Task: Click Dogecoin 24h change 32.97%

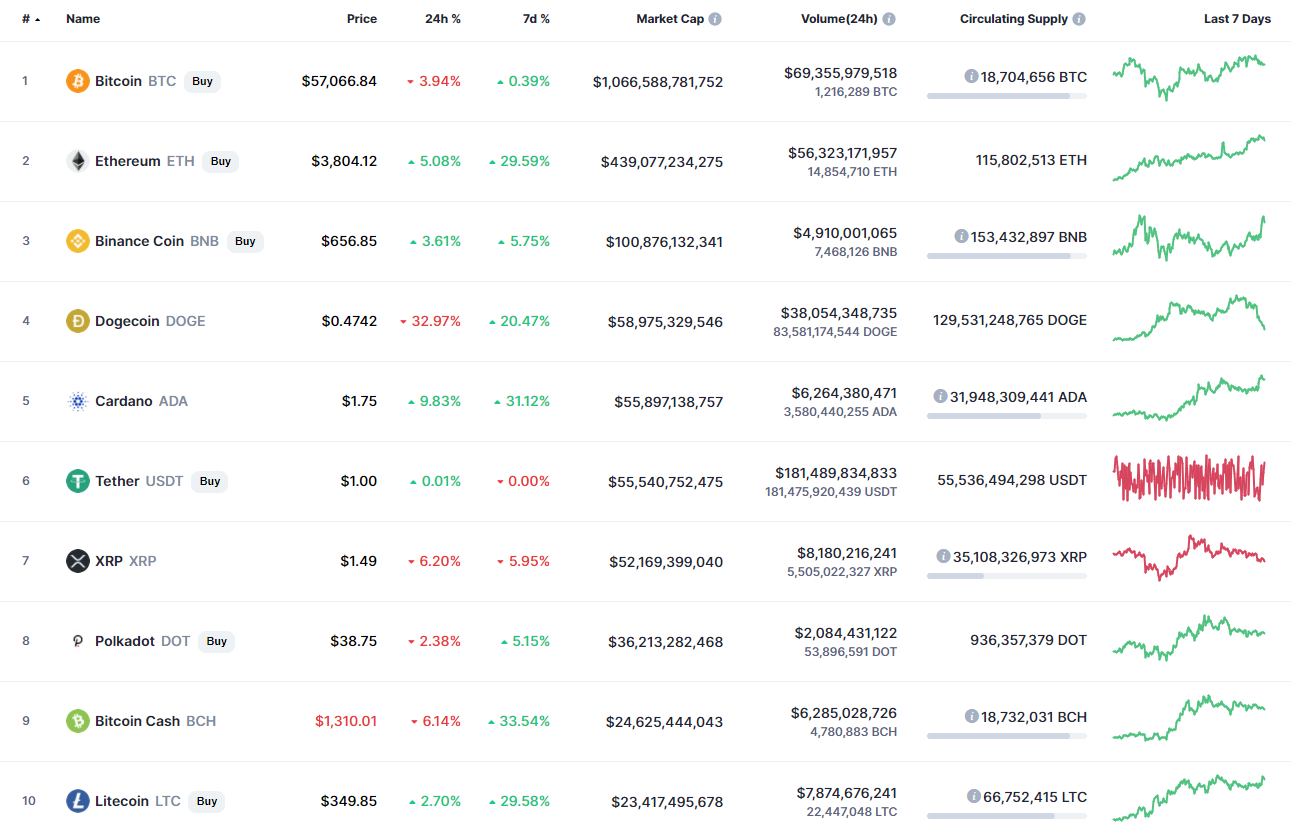Action: click(x=430, y=321)
